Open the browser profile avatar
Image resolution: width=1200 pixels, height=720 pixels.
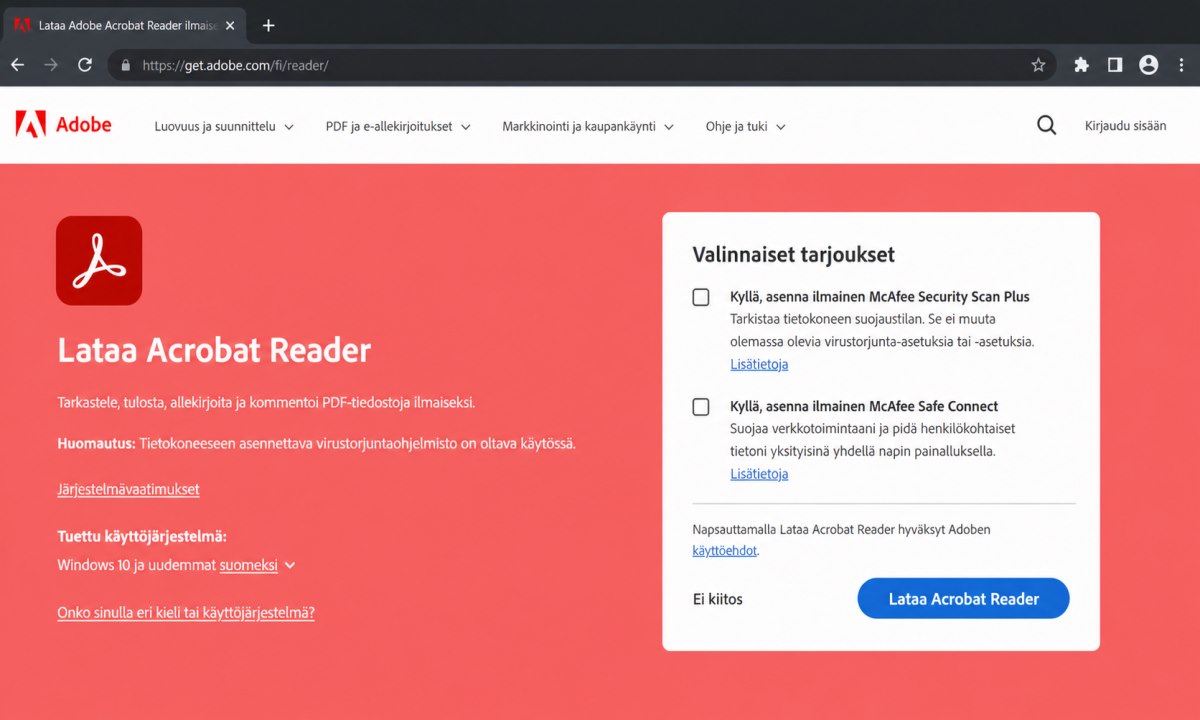click(1148, 65)
